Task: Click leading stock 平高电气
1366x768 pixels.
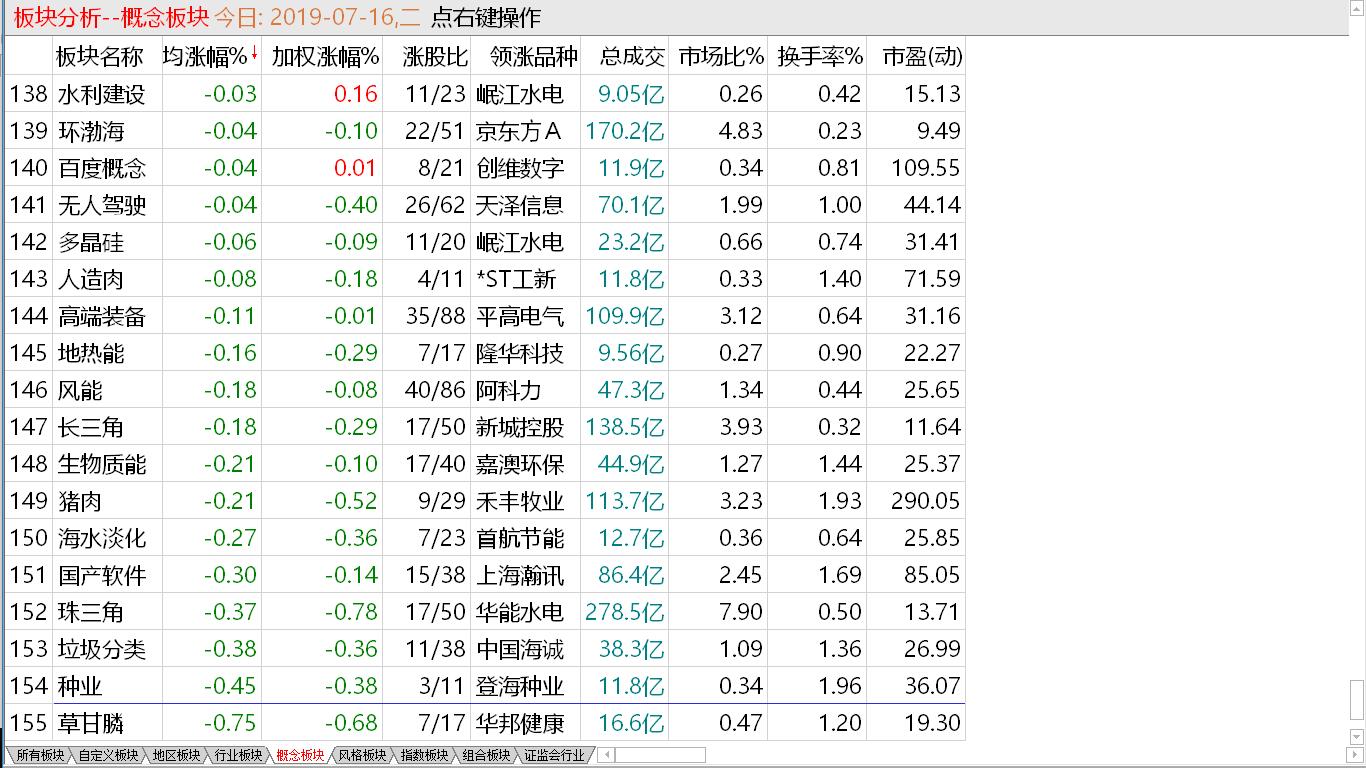Action: (520, 316)
